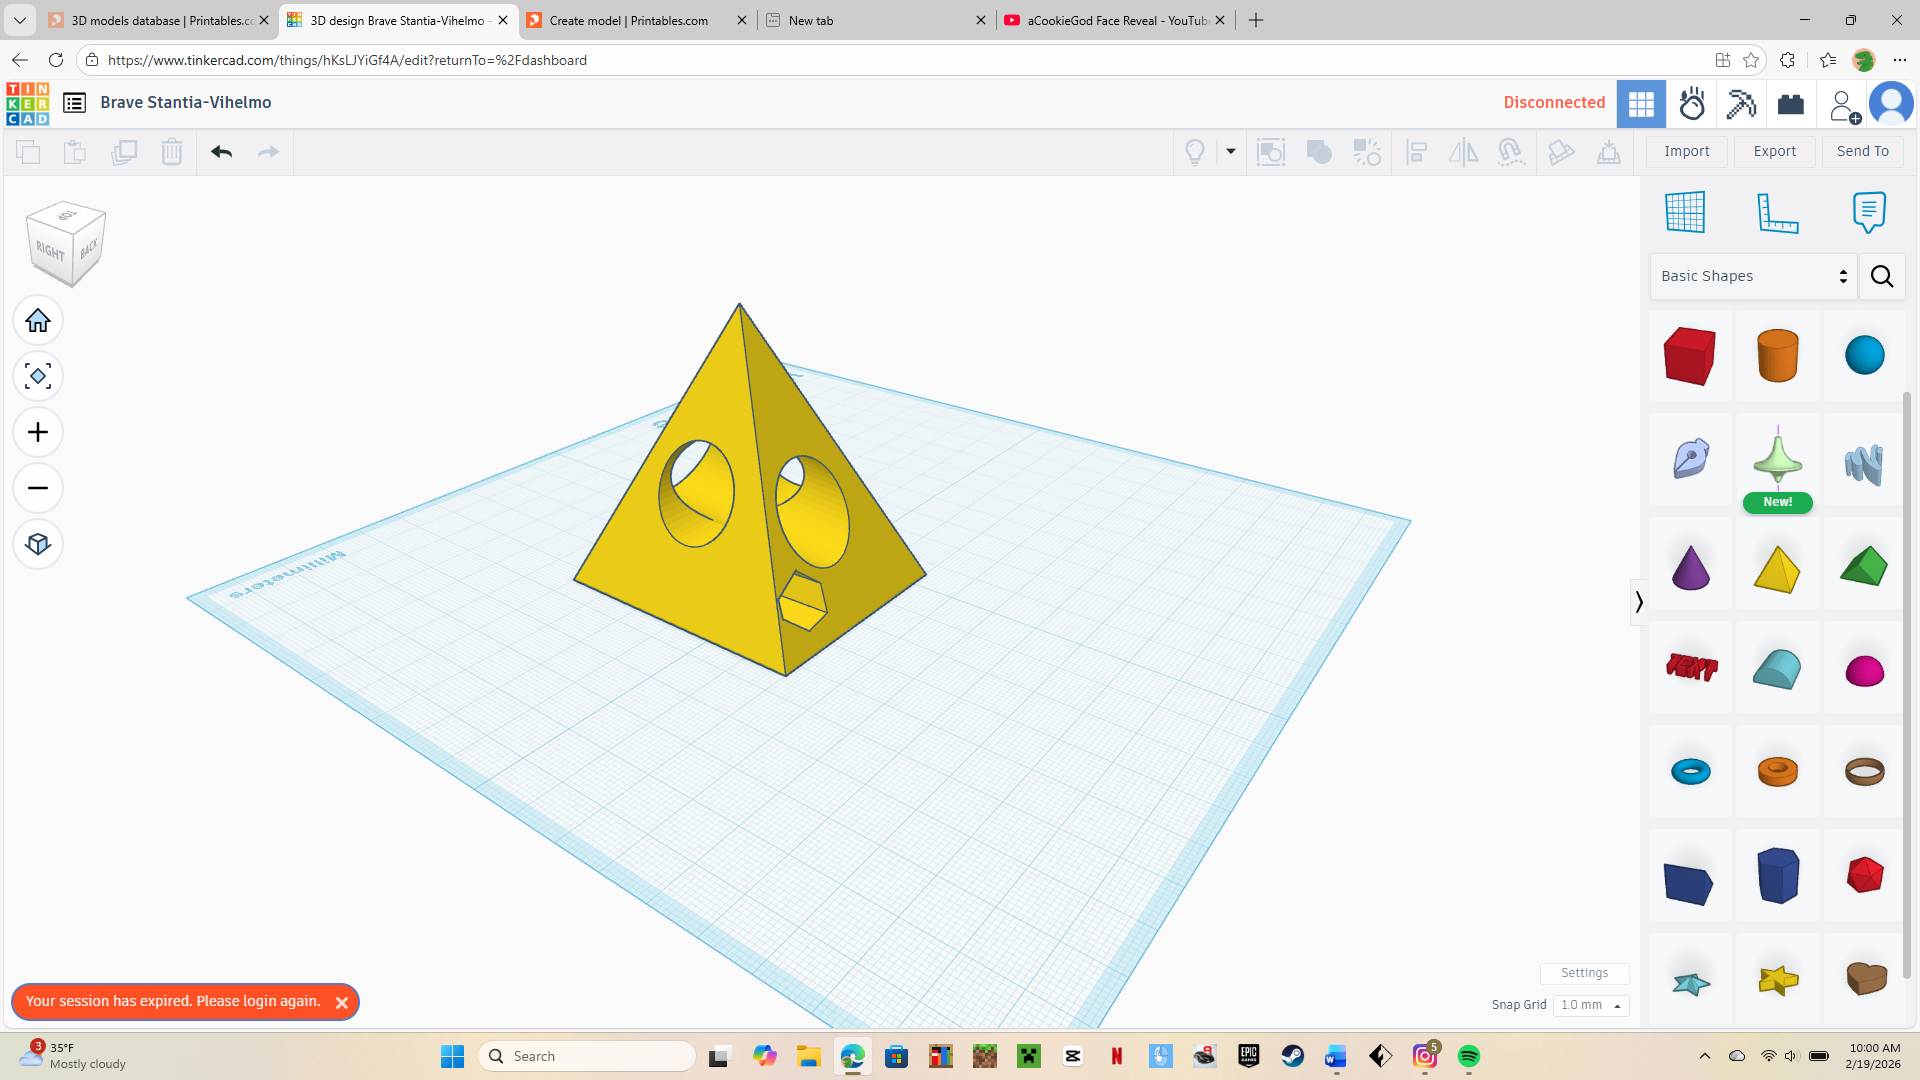Open the design list menu icon

(74, 103)
